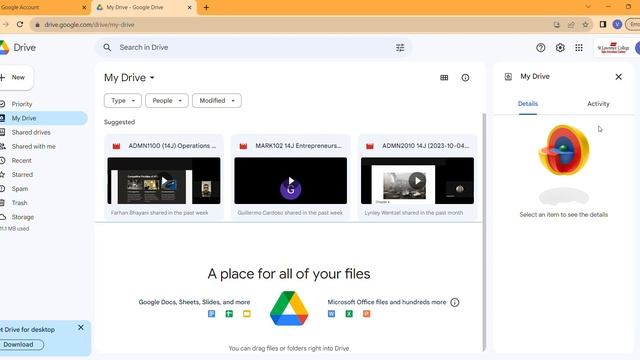Click the New button

pyautogui.click(x=16, y=78)
